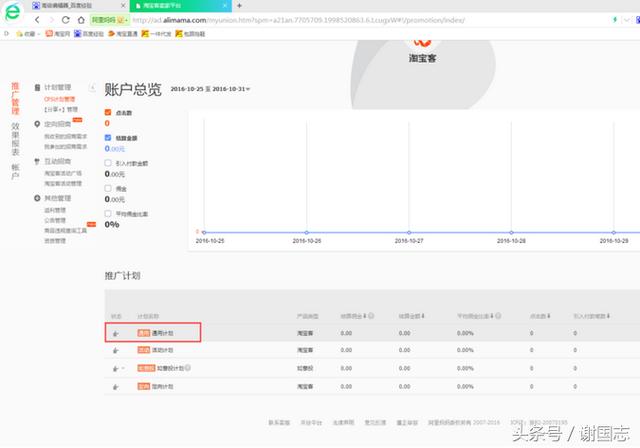This screenshot has width=640, height=448.
Task: Open the status dropdown arrow in 如意投计划 row
Action: 123,368
